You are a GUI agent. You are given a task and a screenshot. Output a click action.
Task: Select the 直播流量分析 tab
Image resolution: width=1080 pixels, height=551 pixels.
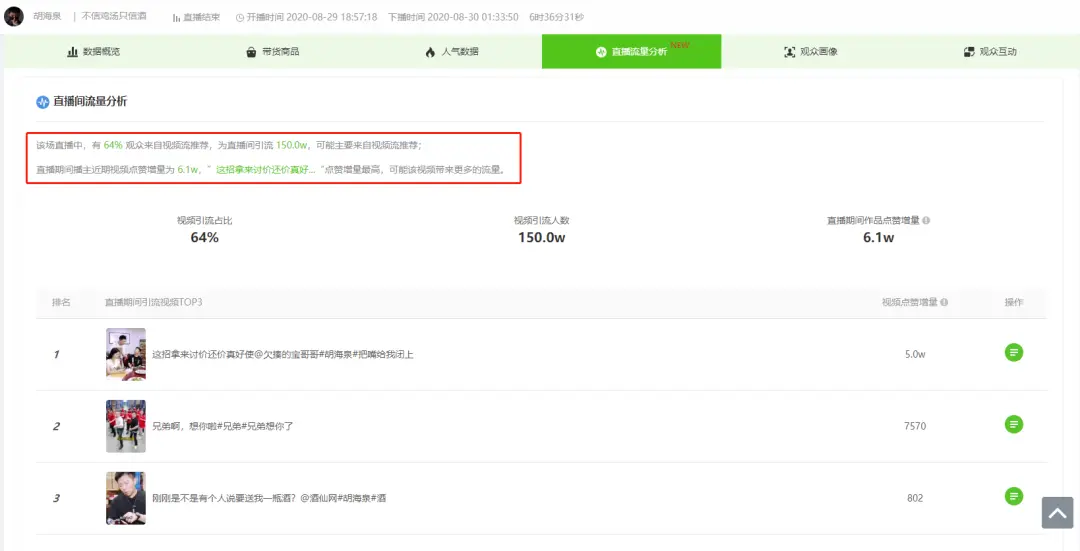[632, 52]
